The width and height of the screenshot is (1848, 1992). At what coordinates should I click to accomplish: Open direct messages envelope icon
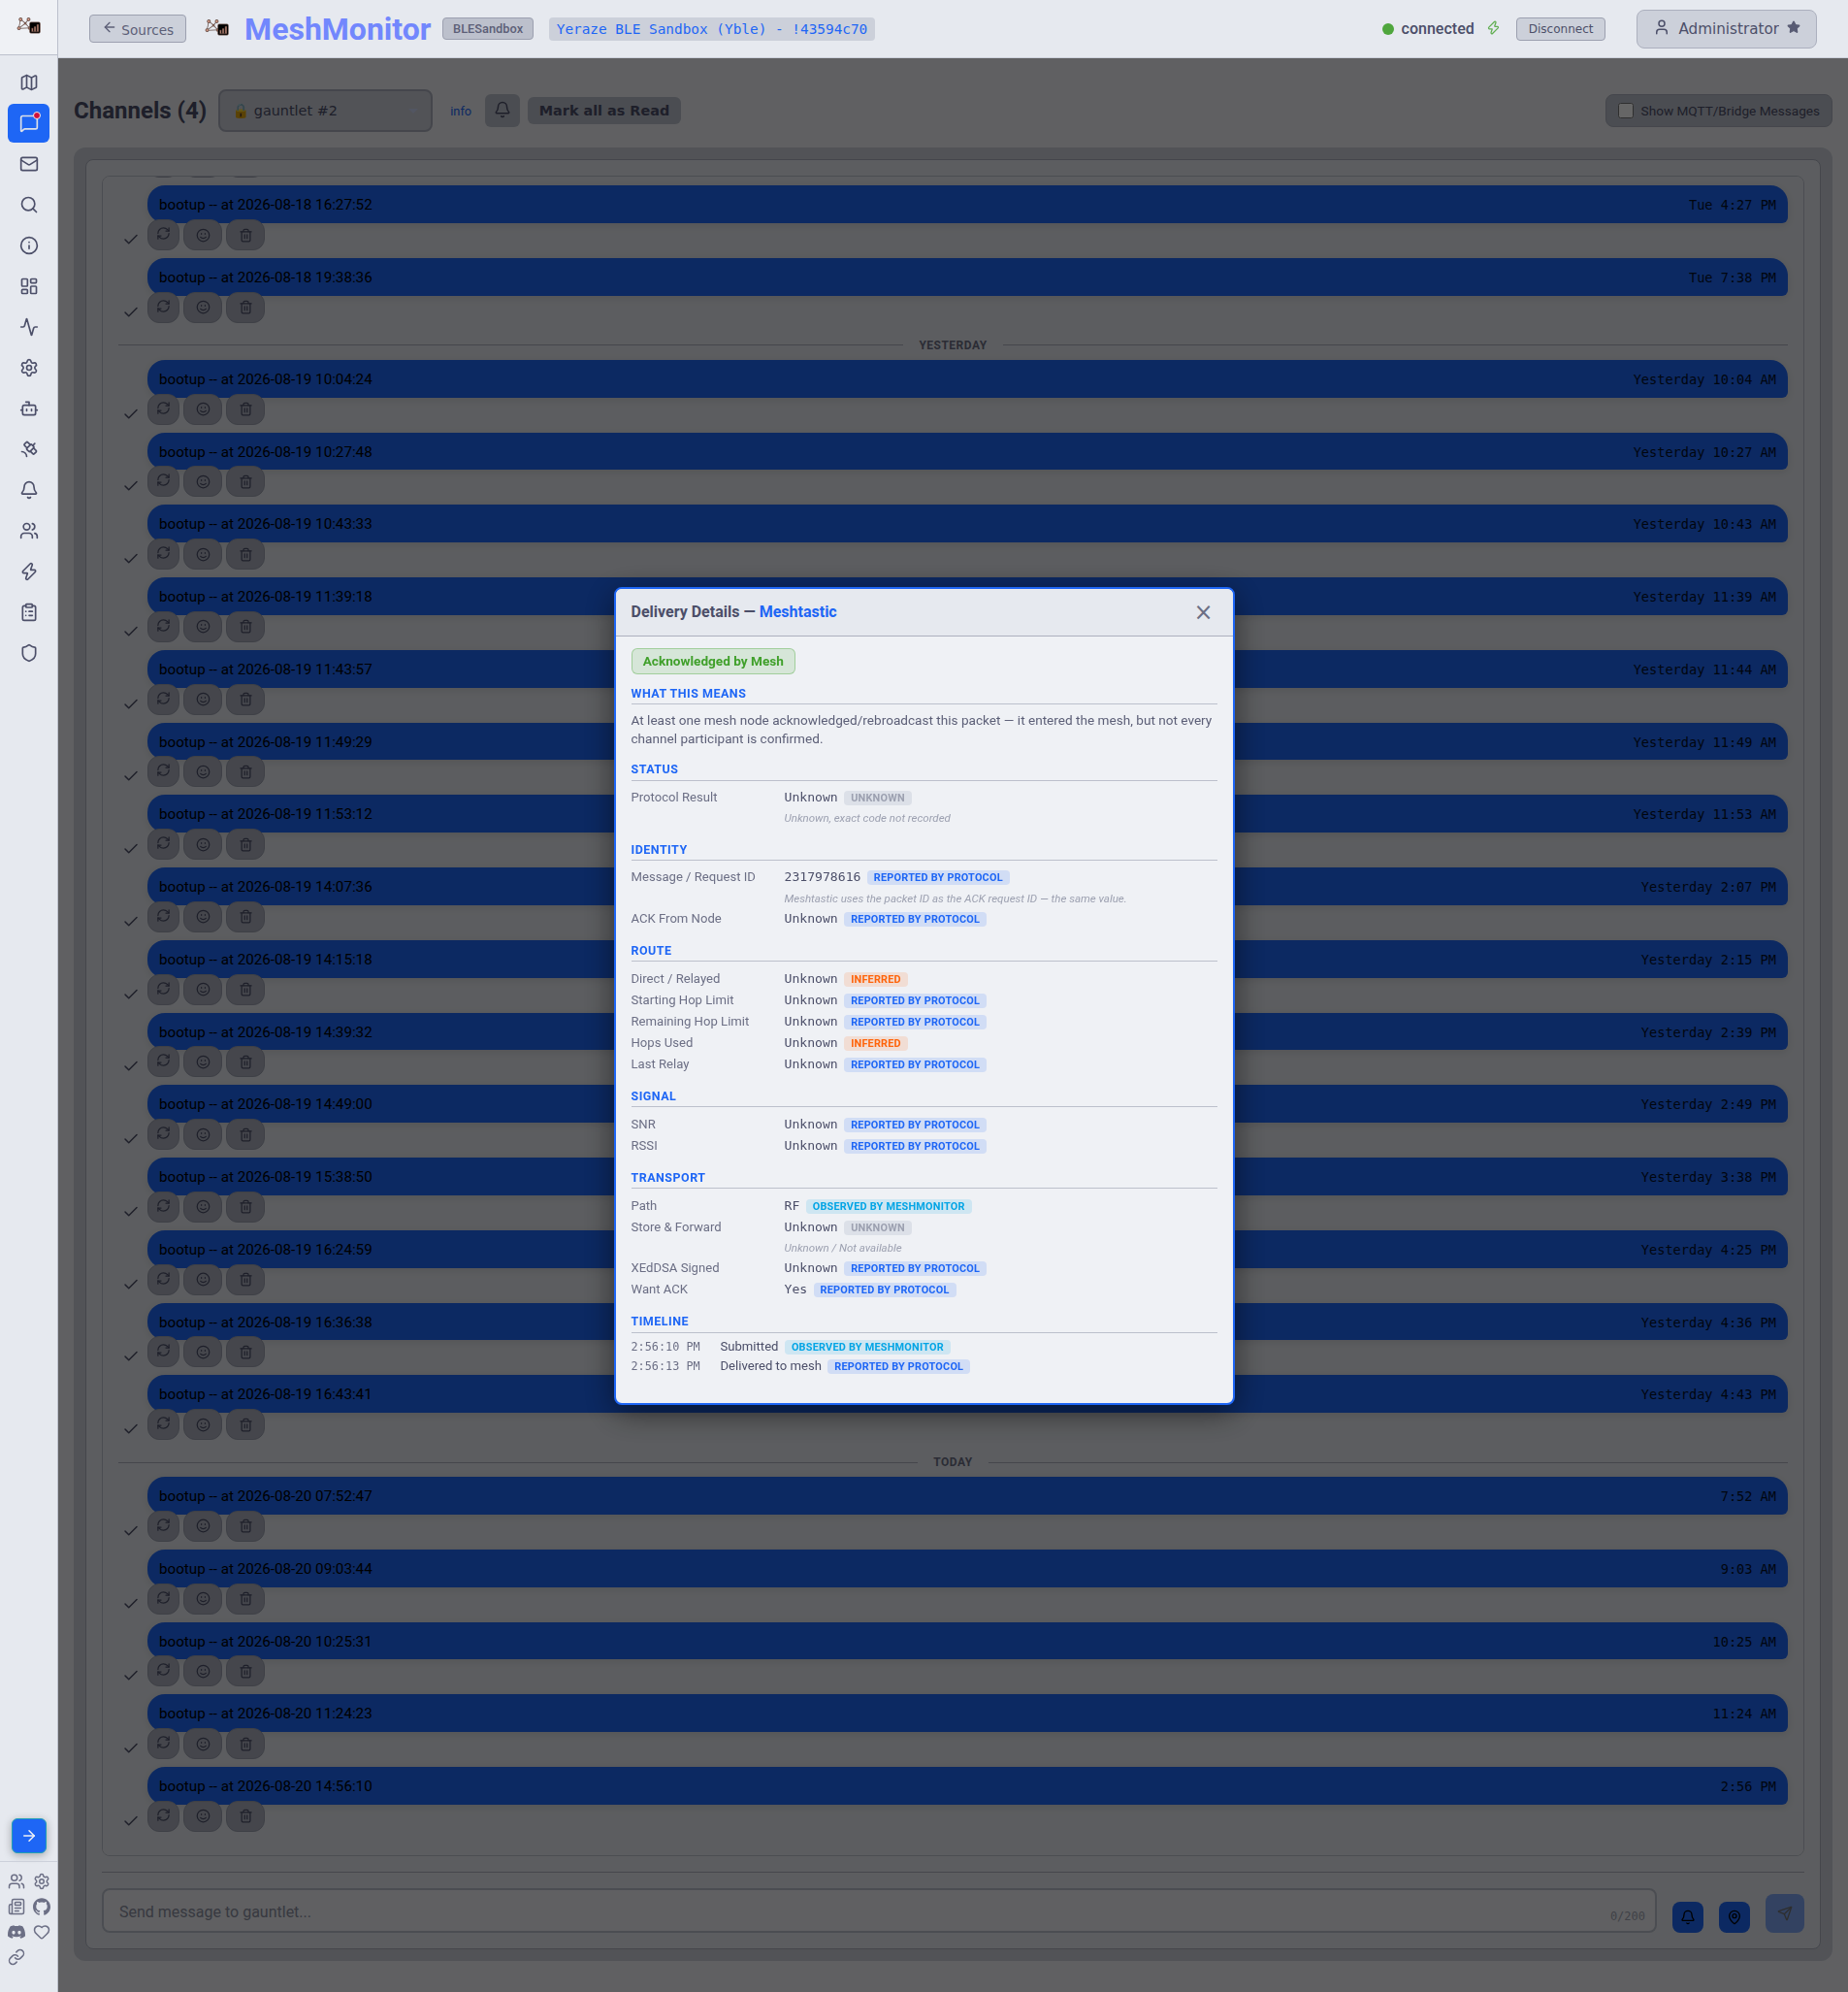pyautogui.click(x=29, y=164)
